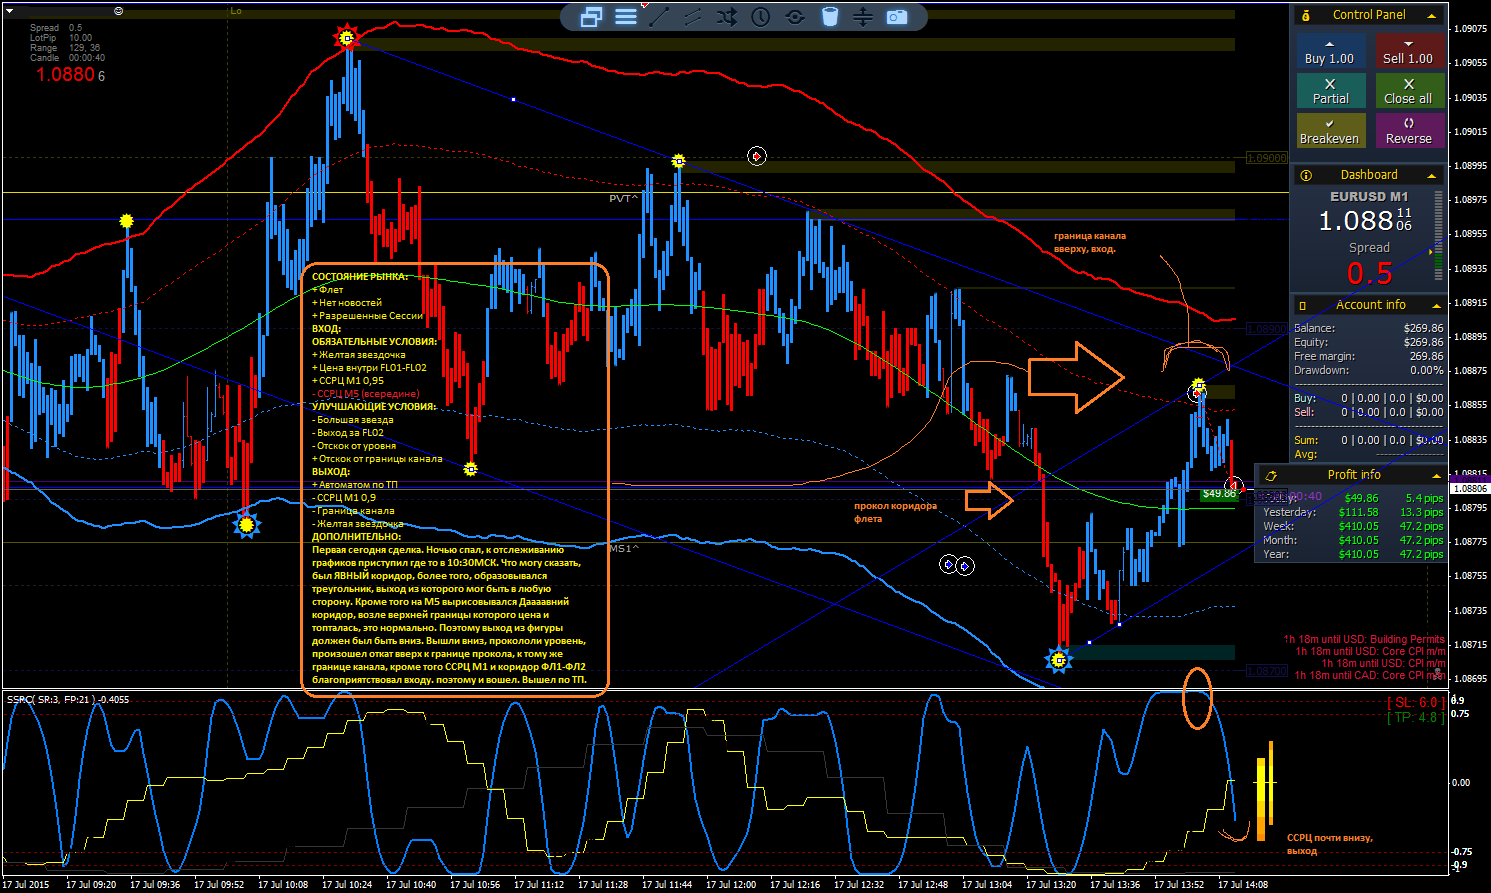The width and height of the screenshot is (1491, 893).
Task: Click the Equity row in Account info
Action: click(1368, 342)
